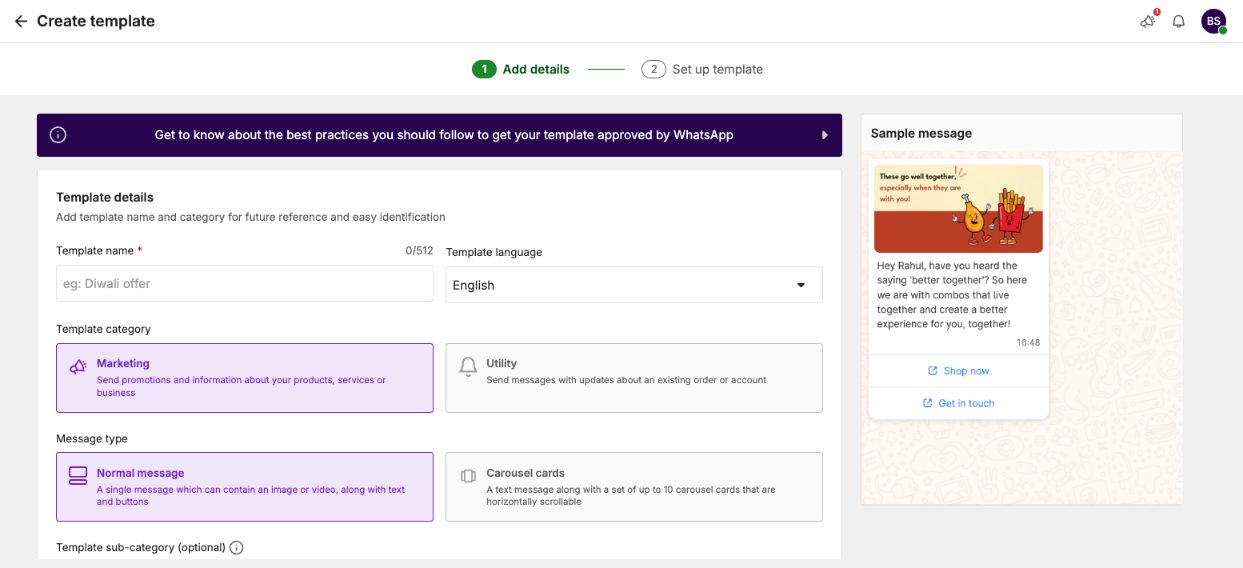Open the announcements megaphone icon

(x=1148, y=21)
